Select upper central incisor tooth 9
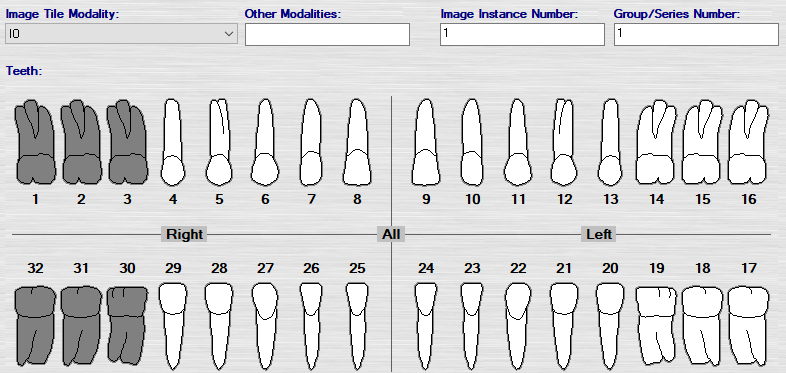The height and width of the screenshot is (373, 786). pyautogui.click(x=426, y=142)
